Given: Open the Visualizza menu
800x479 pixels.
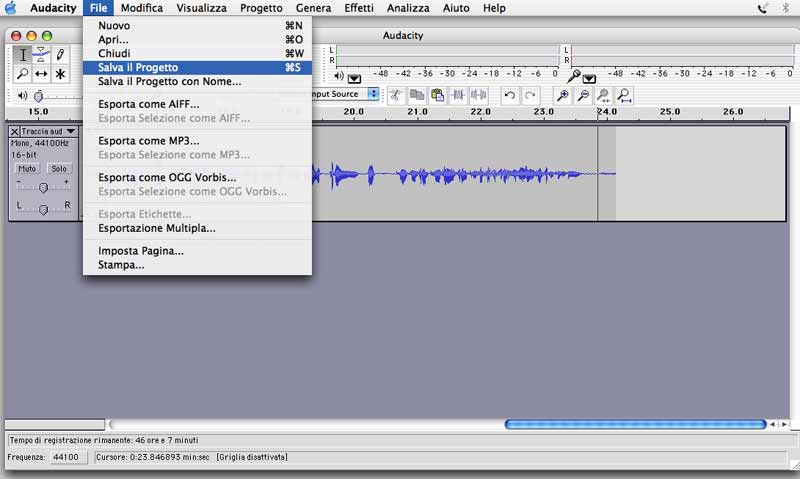Looking at the screenshot, I should pos(202,8).
